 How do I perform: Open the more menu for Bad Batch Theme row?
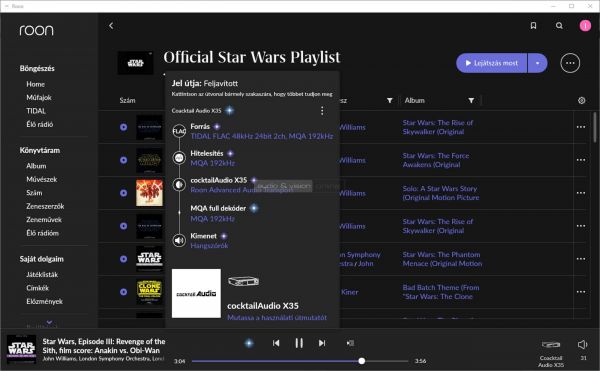[580, 292]
